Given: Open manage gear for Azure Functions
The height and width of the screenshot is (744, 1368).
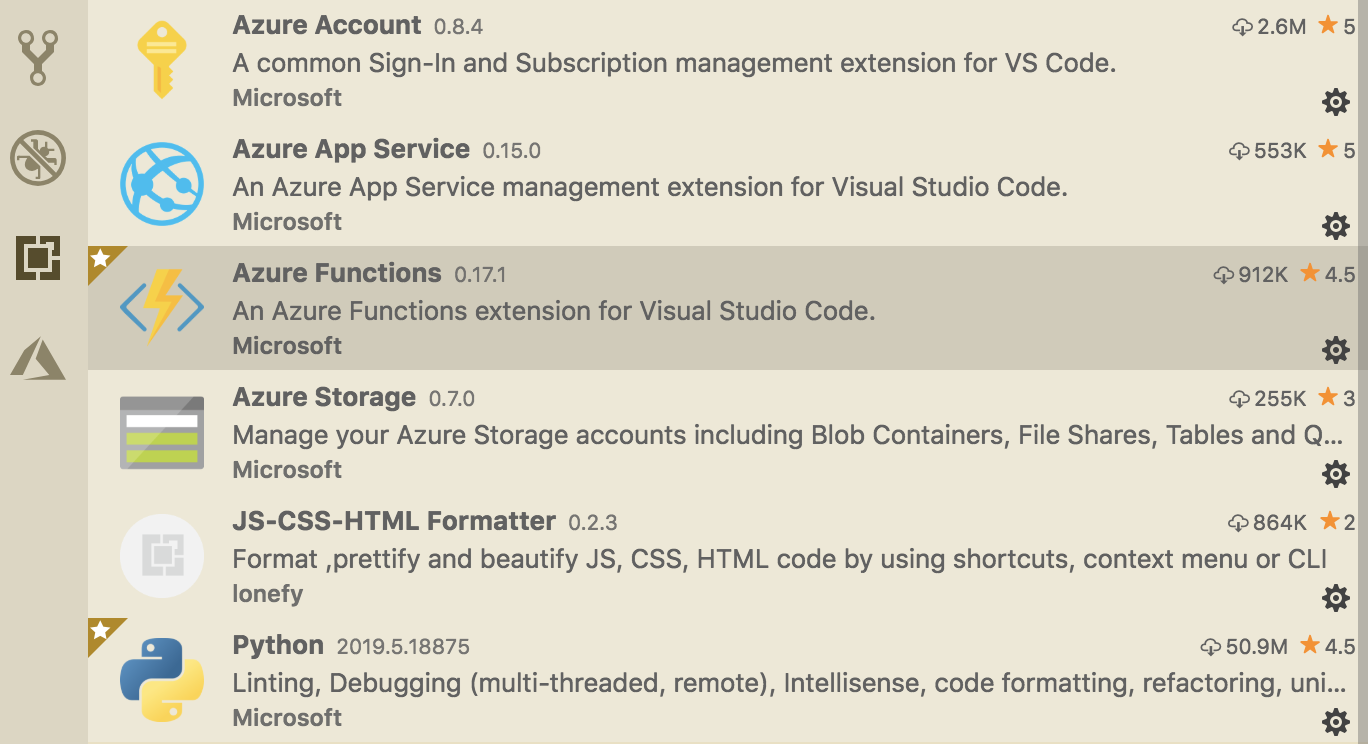Looking at the screenshot, I should tap(1336, 350).
